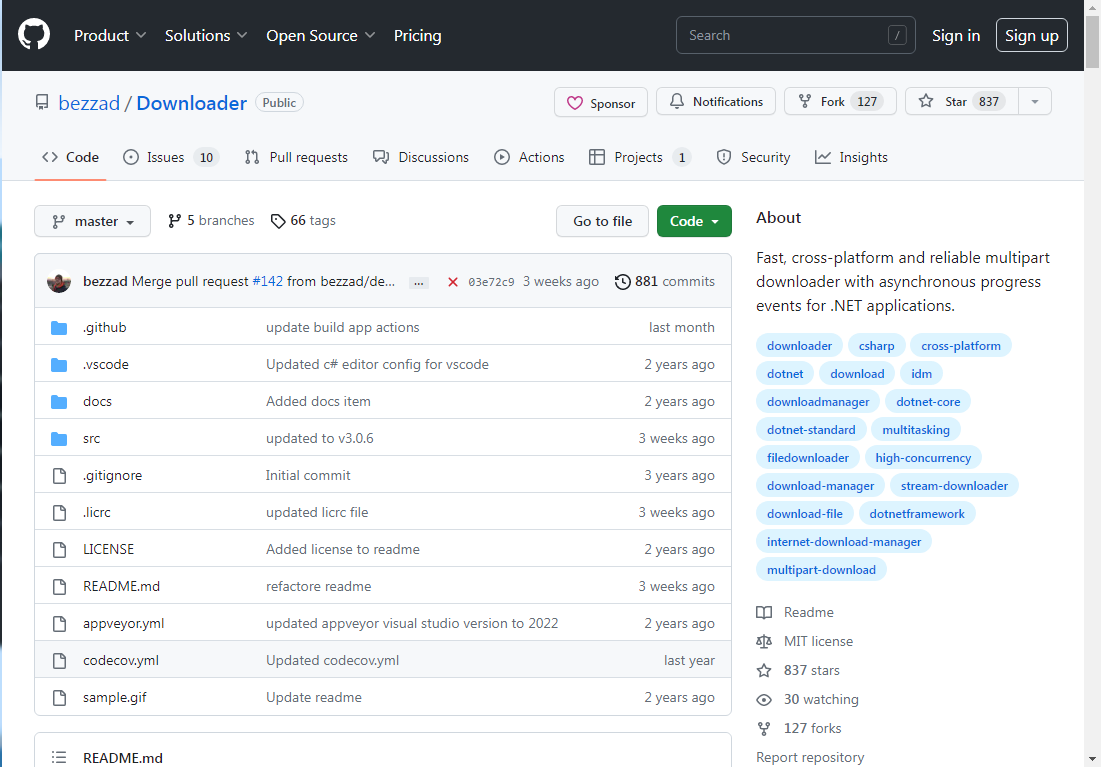Image resolution: width=1101 pixels, height=767 pixels.
Task: Click the Sponsor button
Action: click(601, 103)
